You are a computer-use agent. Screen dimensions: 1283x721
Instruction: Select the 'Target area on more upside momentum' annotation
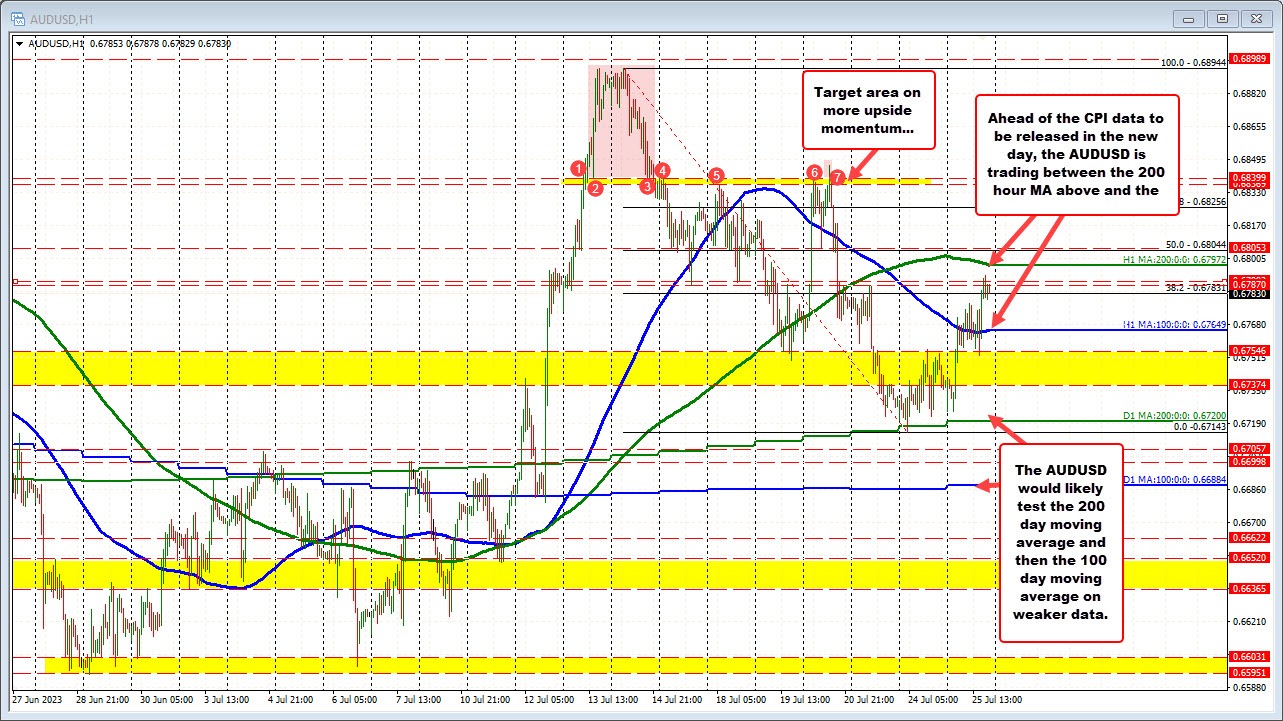[869, 110]
